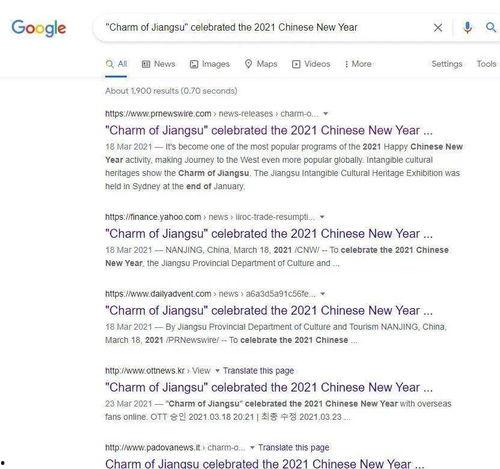Click Translate this page for ottnews.kr
Screen dimensions: 500x469
[258, 371]
